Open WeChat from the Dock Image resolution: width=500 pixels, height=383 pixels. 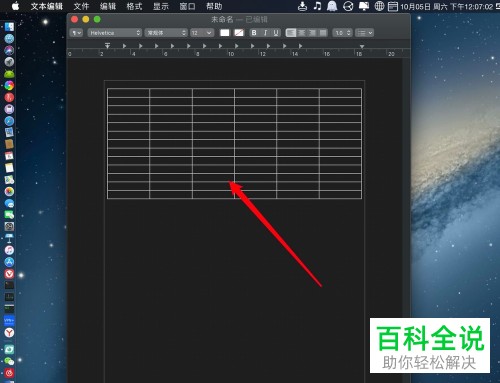[x=9, y=361]
